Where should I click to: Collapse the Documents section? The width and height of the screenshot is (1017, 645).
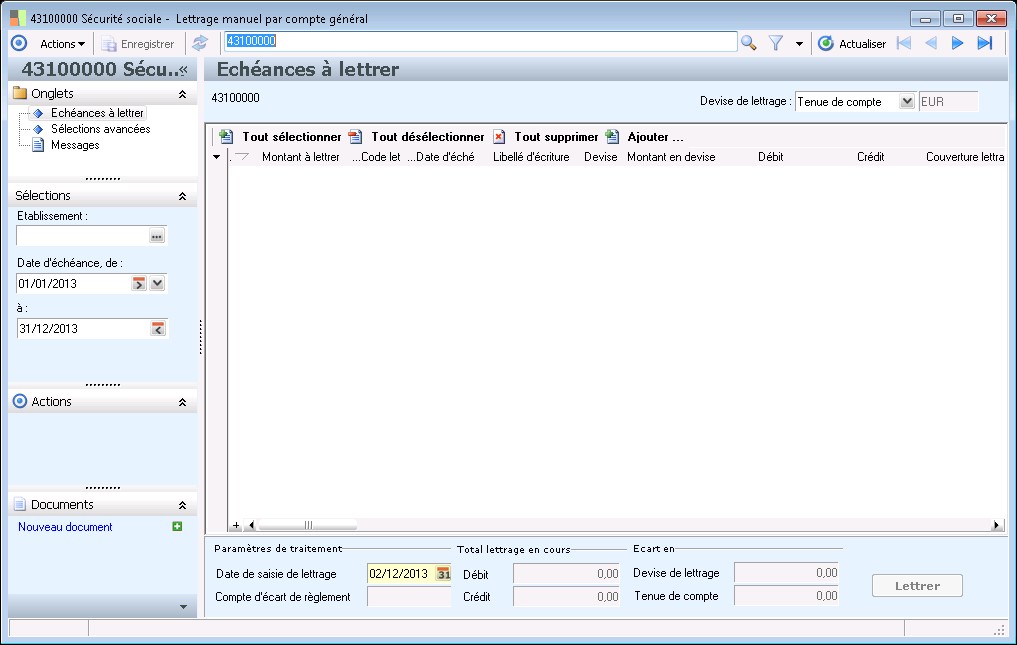pyautogui.click(x=182, y=505)
